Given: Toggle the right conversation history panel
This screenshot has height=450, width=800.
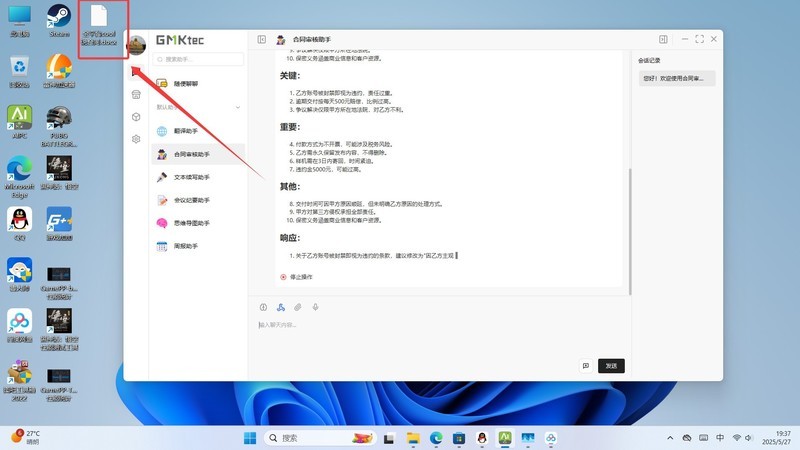Looking at the screenshot, I should point(663,39).
